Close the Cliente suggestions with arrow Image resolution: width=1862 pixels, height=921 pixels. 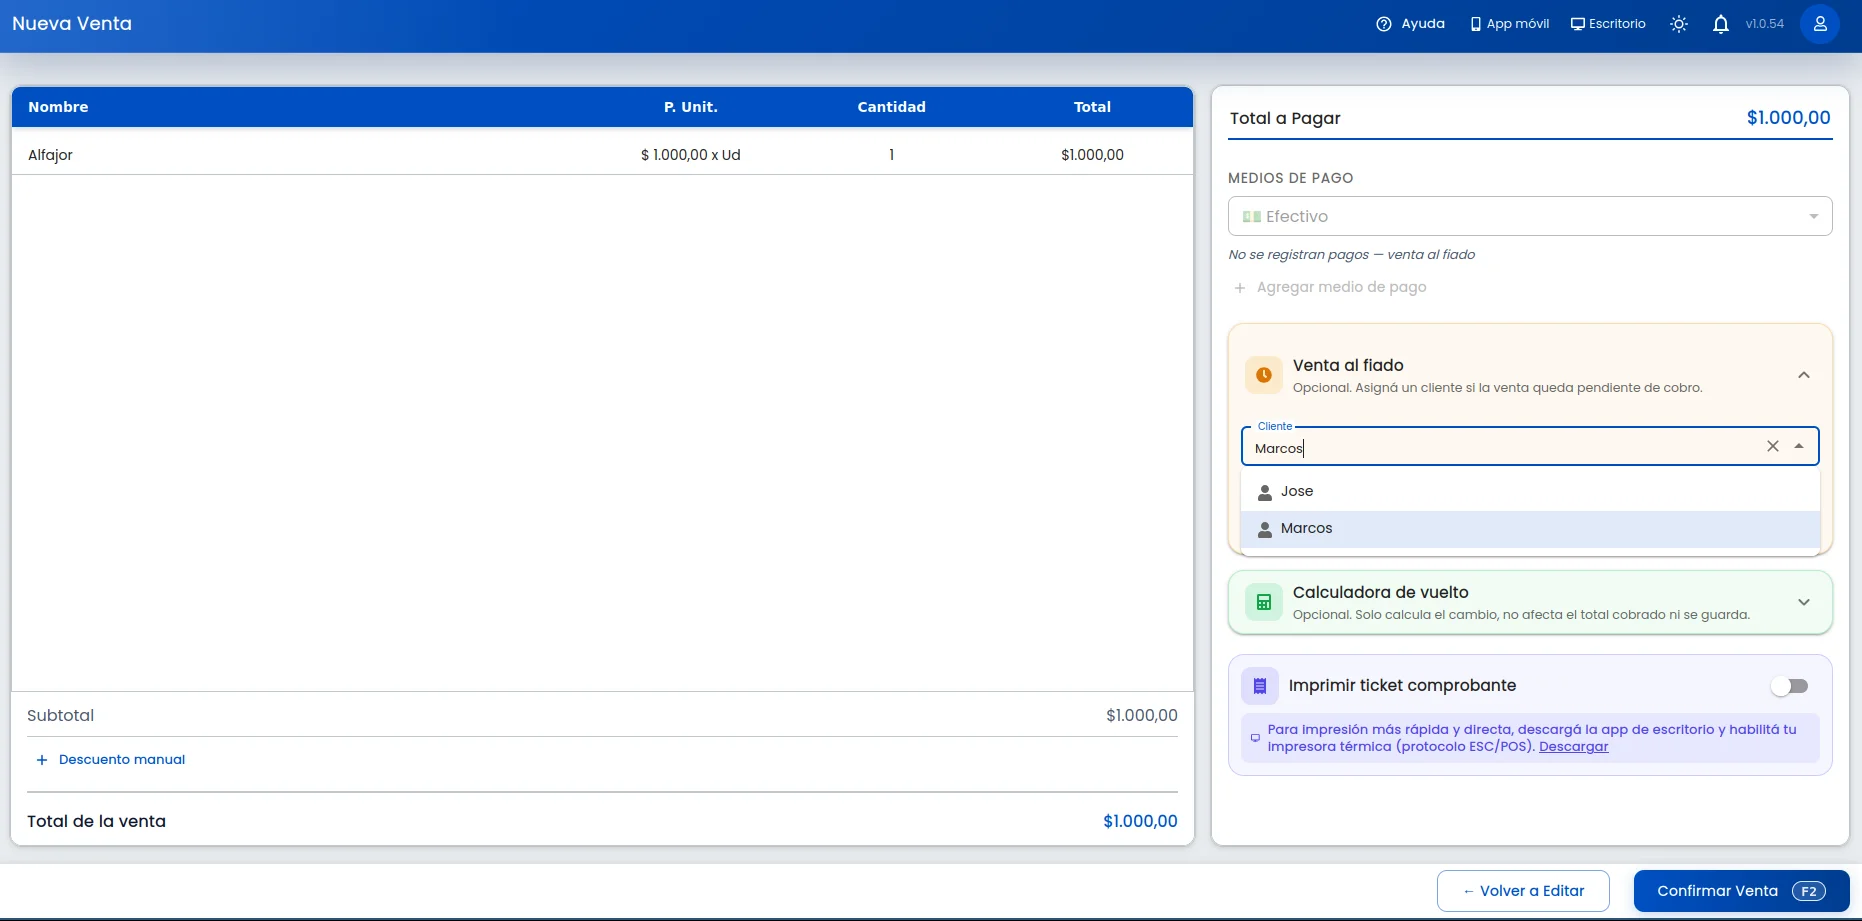coord(1799,446)
